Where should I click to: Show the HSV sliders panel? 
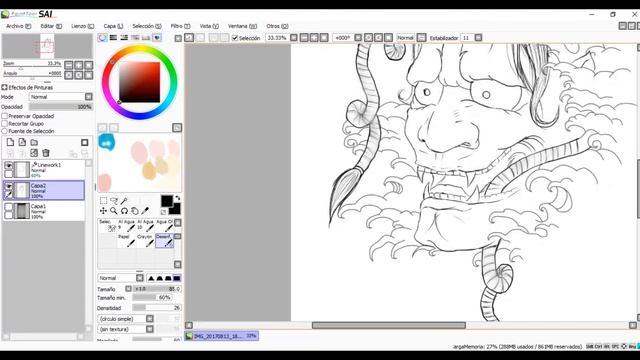tap(124, 38)
